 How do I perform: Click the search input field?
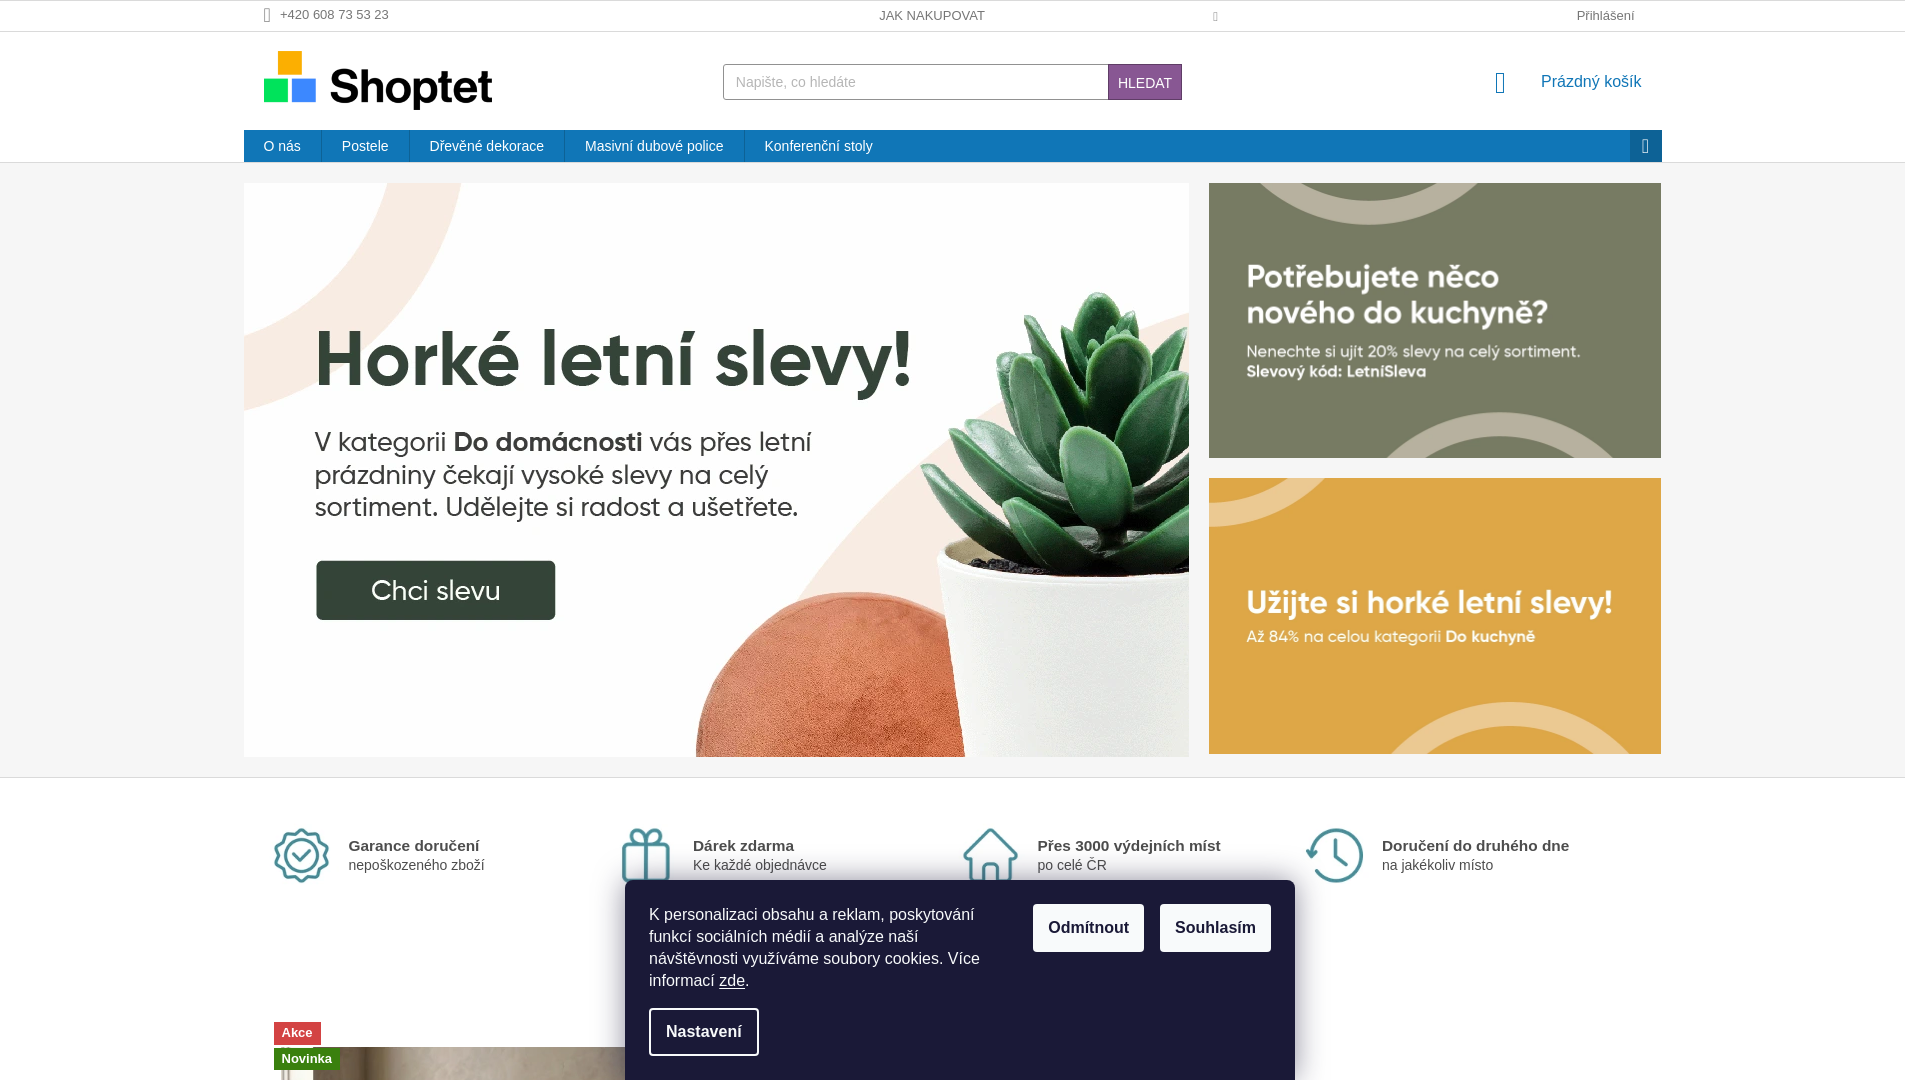(915, 82)
